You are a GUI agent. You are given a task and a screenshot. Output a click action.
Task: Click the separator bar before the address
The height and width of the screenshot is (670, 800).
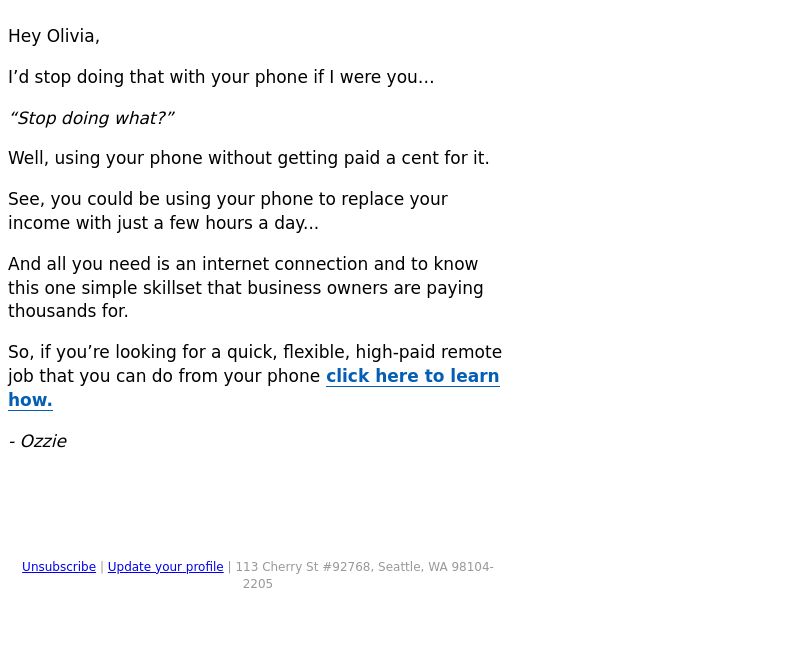(230, 567)
